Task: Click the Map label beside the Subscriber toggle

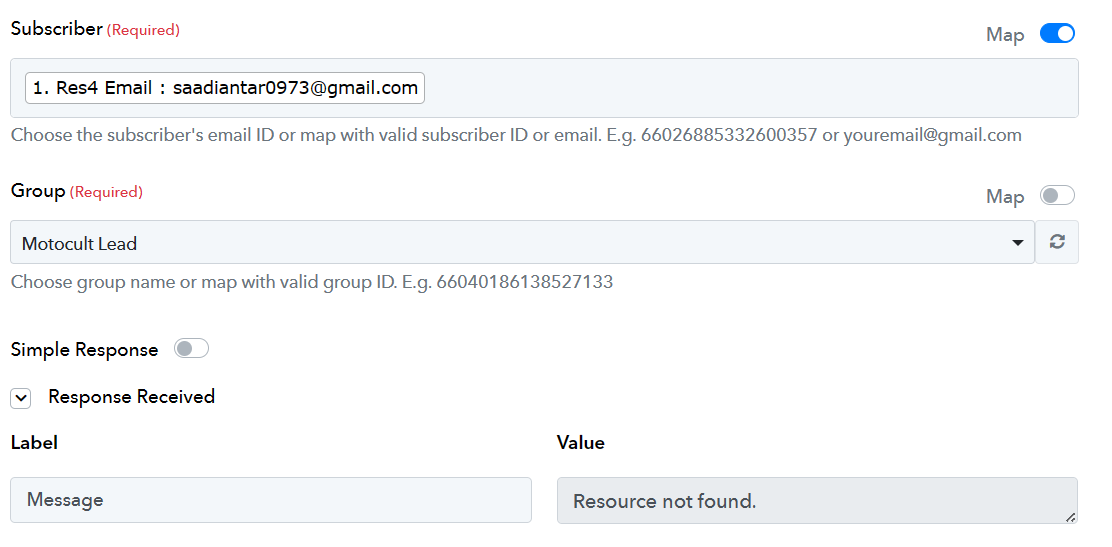Action: pos(1005,35)
